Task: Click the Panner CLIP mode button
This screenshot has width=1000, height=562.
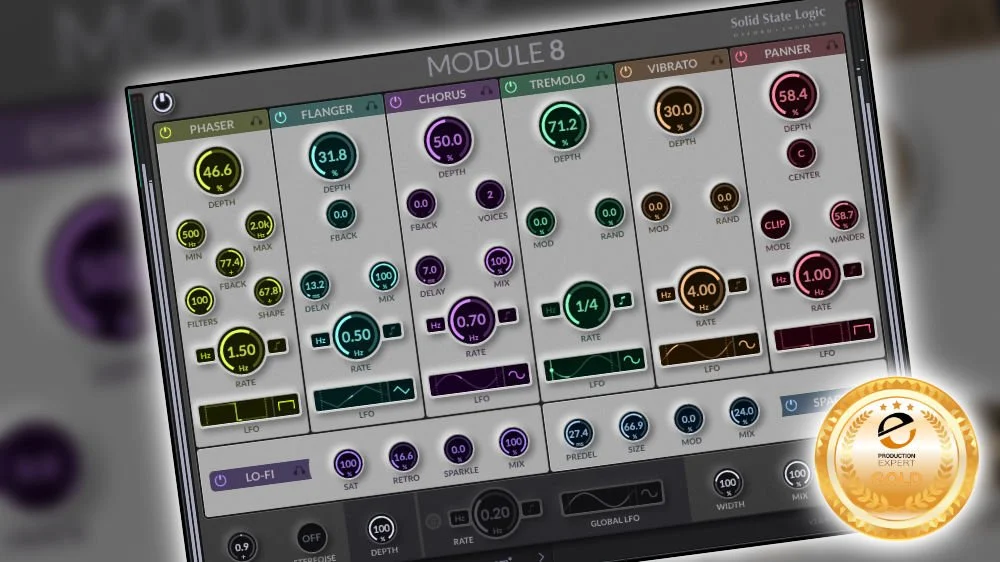Action: coord(775,225)
